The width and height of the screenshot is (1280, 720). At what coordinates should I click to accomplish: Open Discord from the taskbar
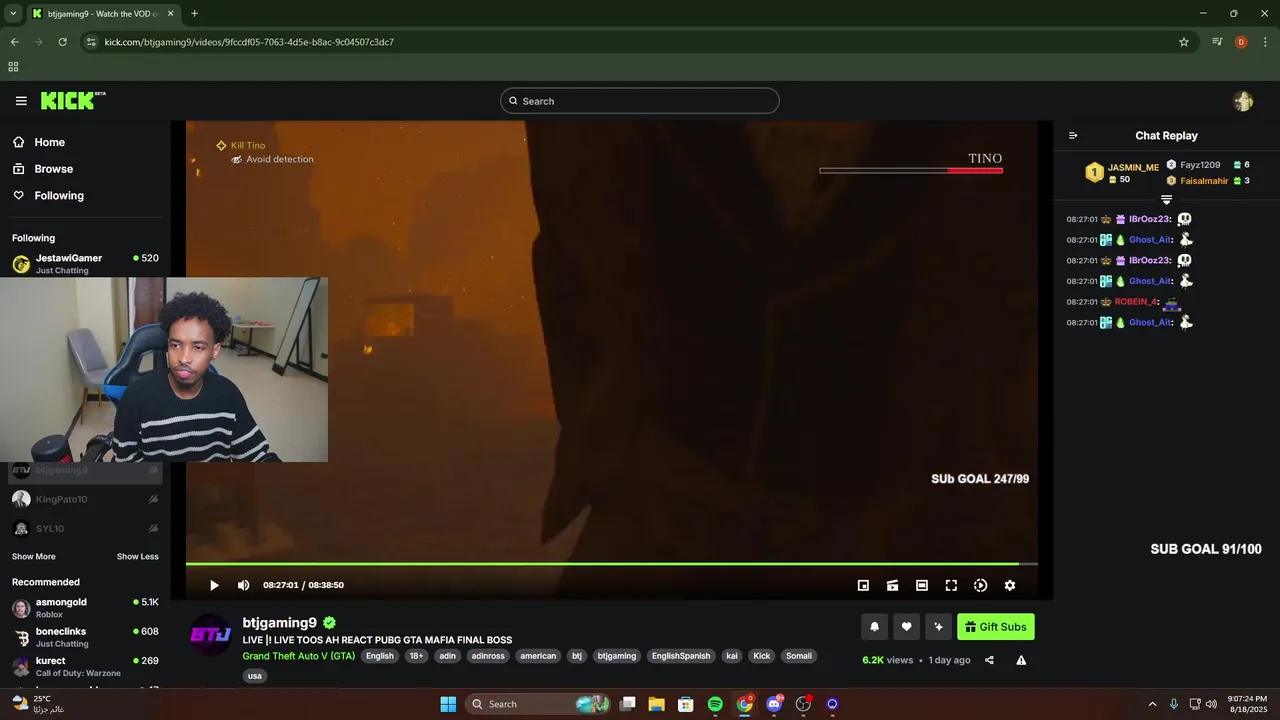point(774,704)
